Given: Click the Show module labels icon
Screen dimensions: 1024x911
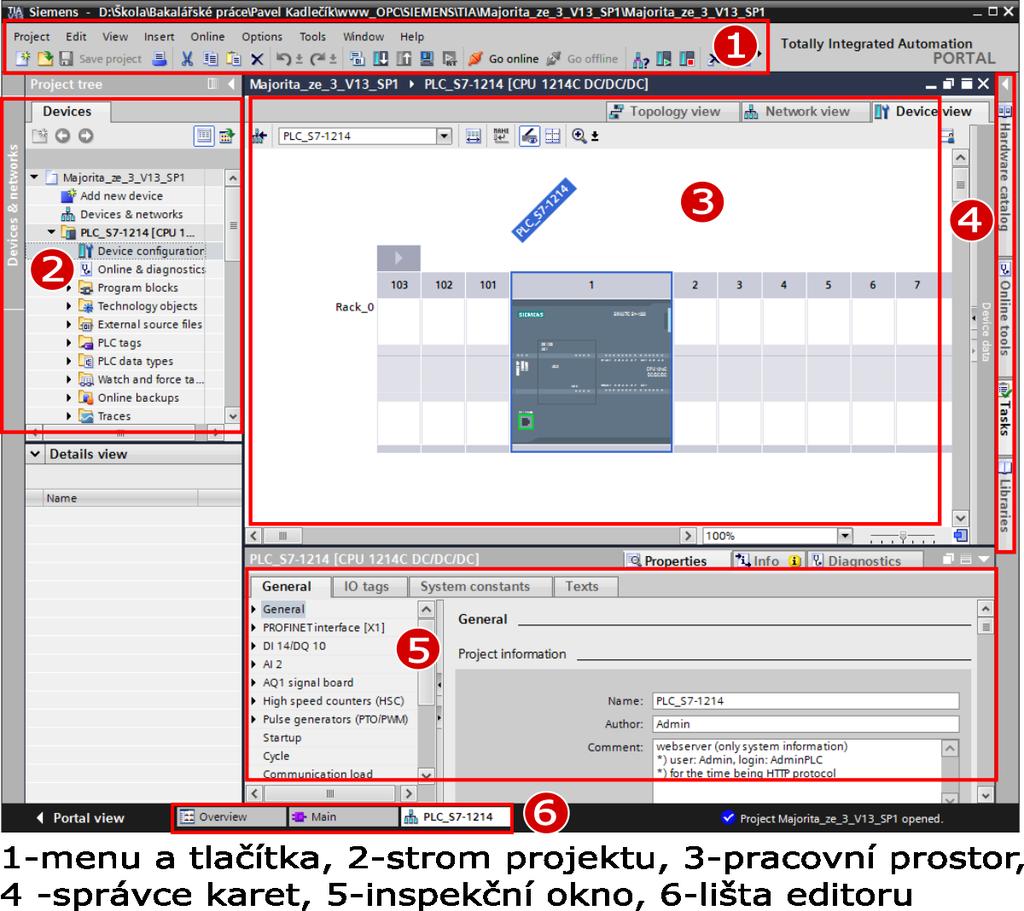Looking at the screenshot, I should point(501,135).
